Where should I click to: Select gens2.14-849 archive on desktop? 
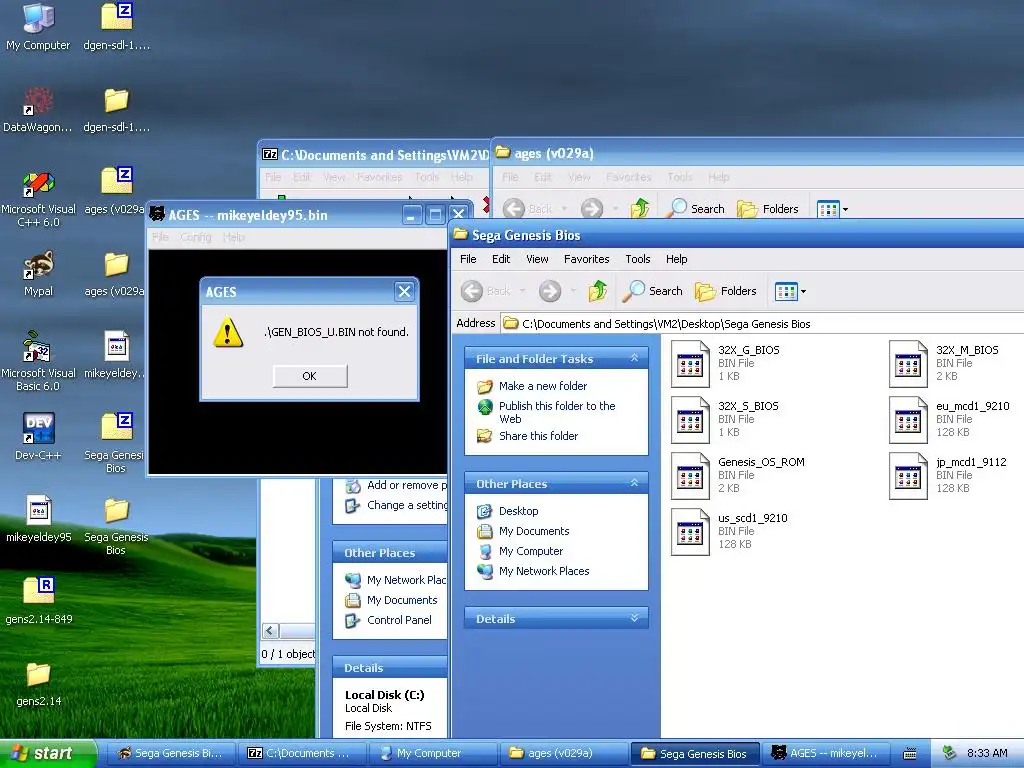click(x=38, y=601)
